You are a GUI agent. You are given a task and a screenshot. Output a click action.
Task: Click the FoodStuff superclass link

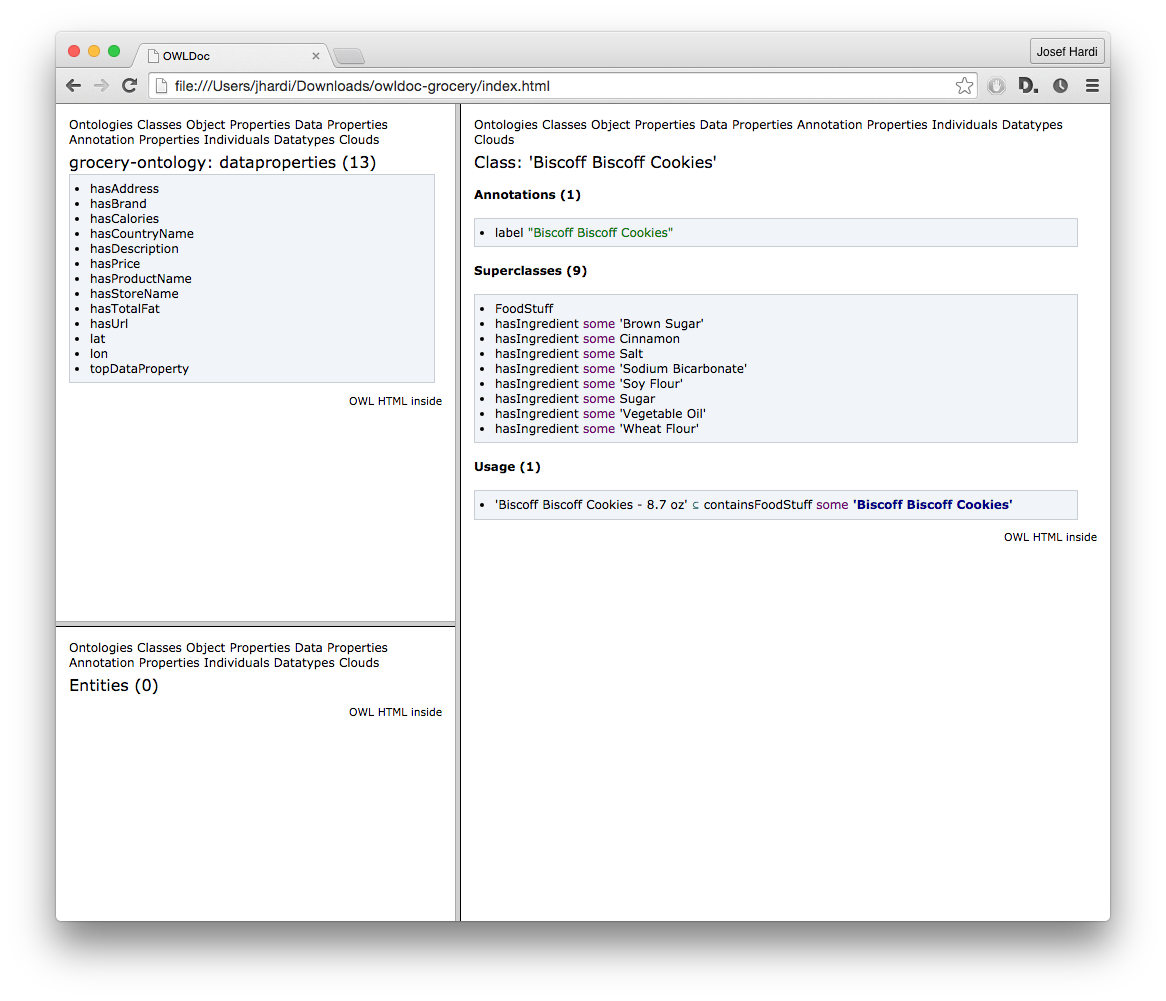point(524,309)
